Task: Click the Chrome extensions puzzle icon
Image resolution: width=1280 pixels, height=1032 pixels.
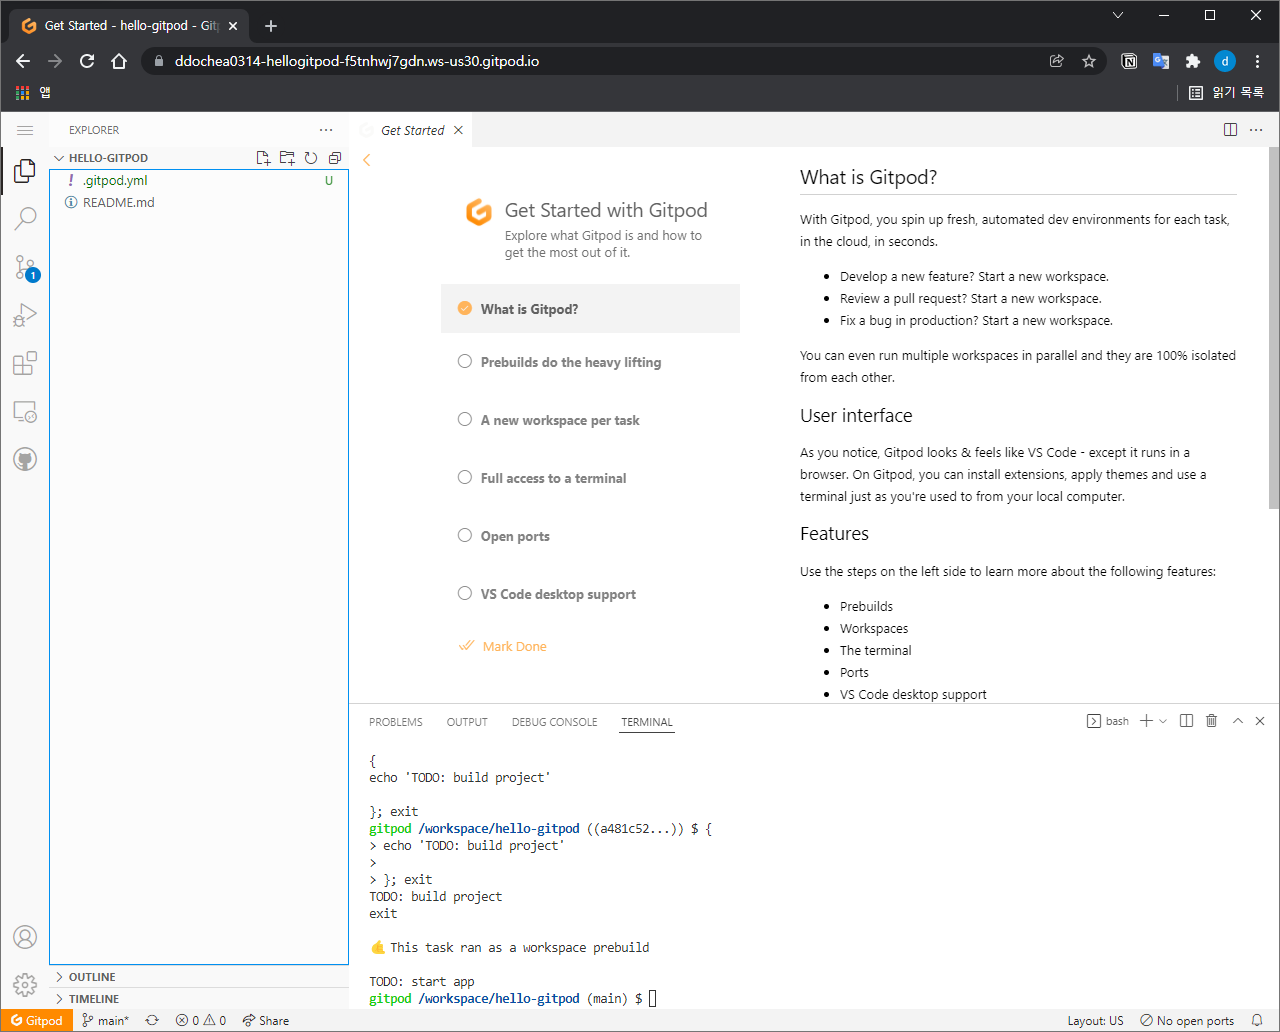Action: 1193,61
